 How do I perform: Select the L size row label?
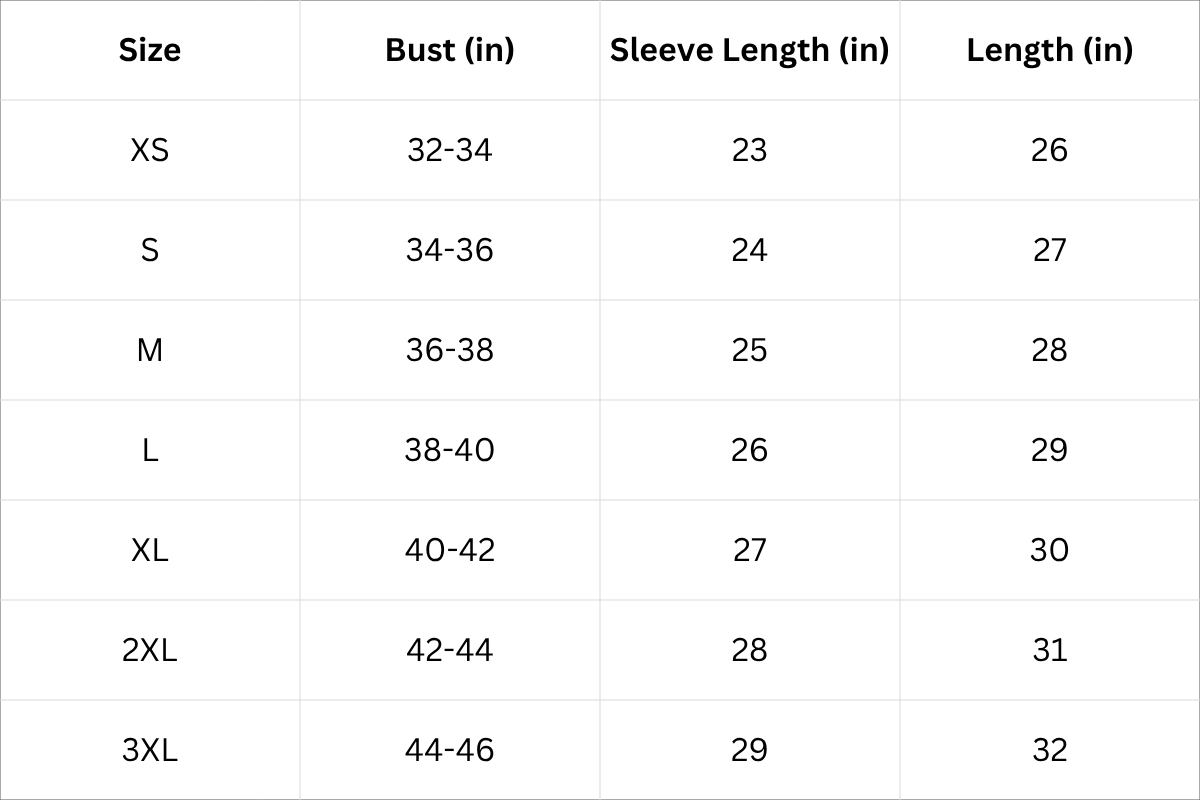[x=150, y=450]
